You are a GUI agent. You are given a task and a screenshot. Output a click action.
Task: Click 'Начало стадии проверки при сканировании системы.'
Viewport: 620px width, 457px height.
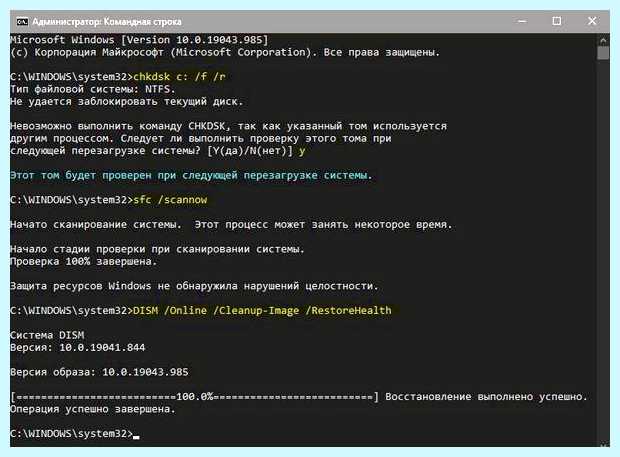coord(157,249)
